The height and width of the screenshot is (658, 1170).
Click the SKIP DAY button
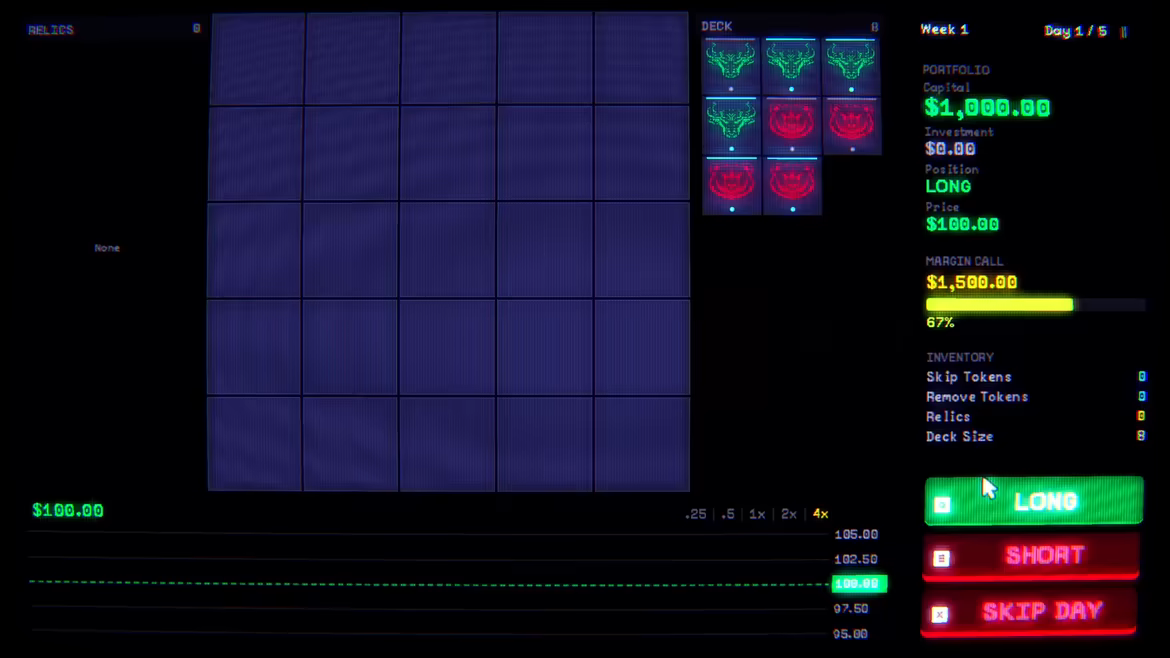click(x=1029, y=612)
